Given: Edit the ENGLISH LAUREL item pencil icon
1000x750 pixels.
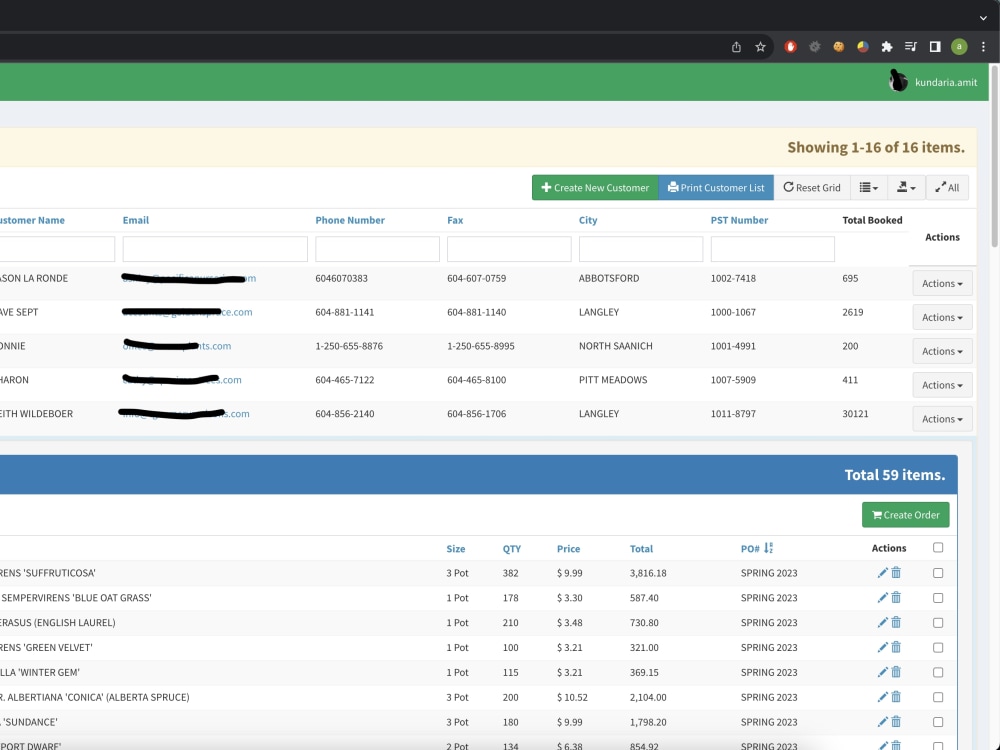Looking at the screenshot, I should pos(883,622).
